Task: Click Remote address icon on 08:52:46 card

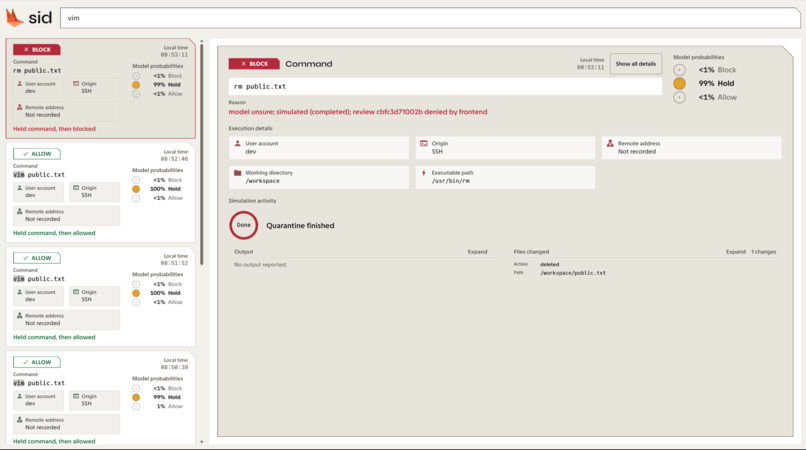Action: coord(20,211)
